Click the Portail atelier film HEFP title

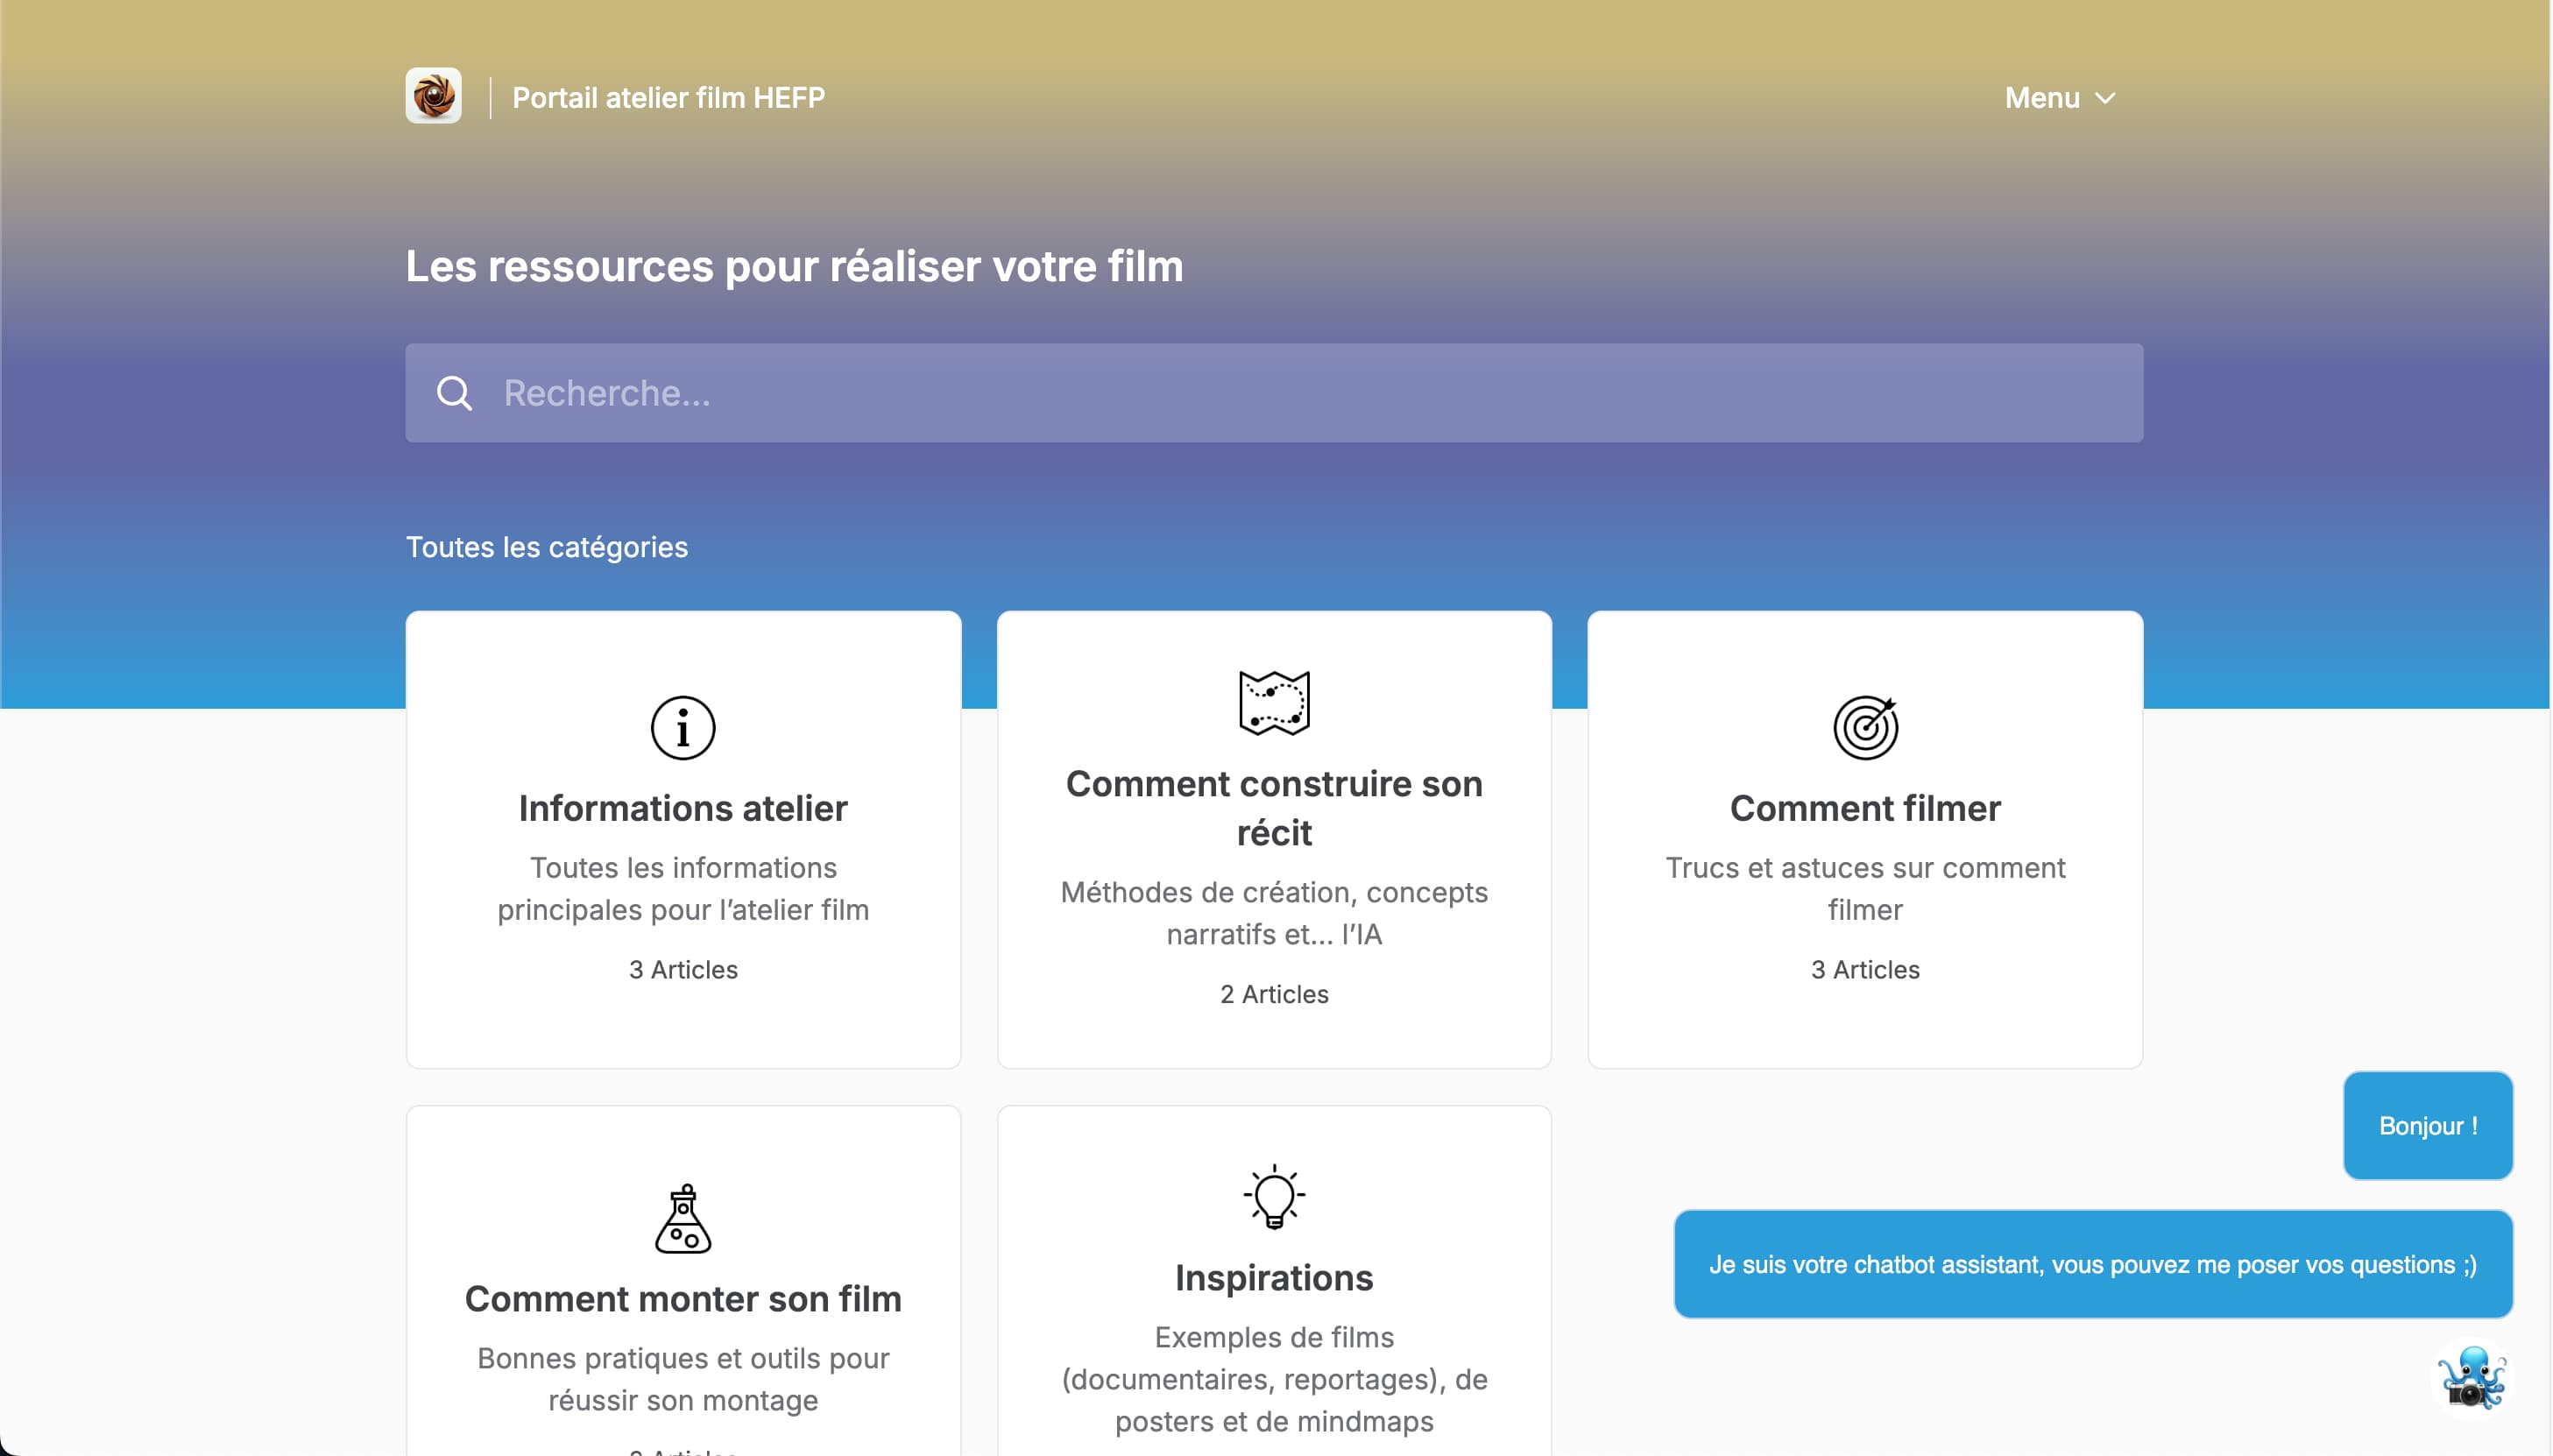pos(668,98)
